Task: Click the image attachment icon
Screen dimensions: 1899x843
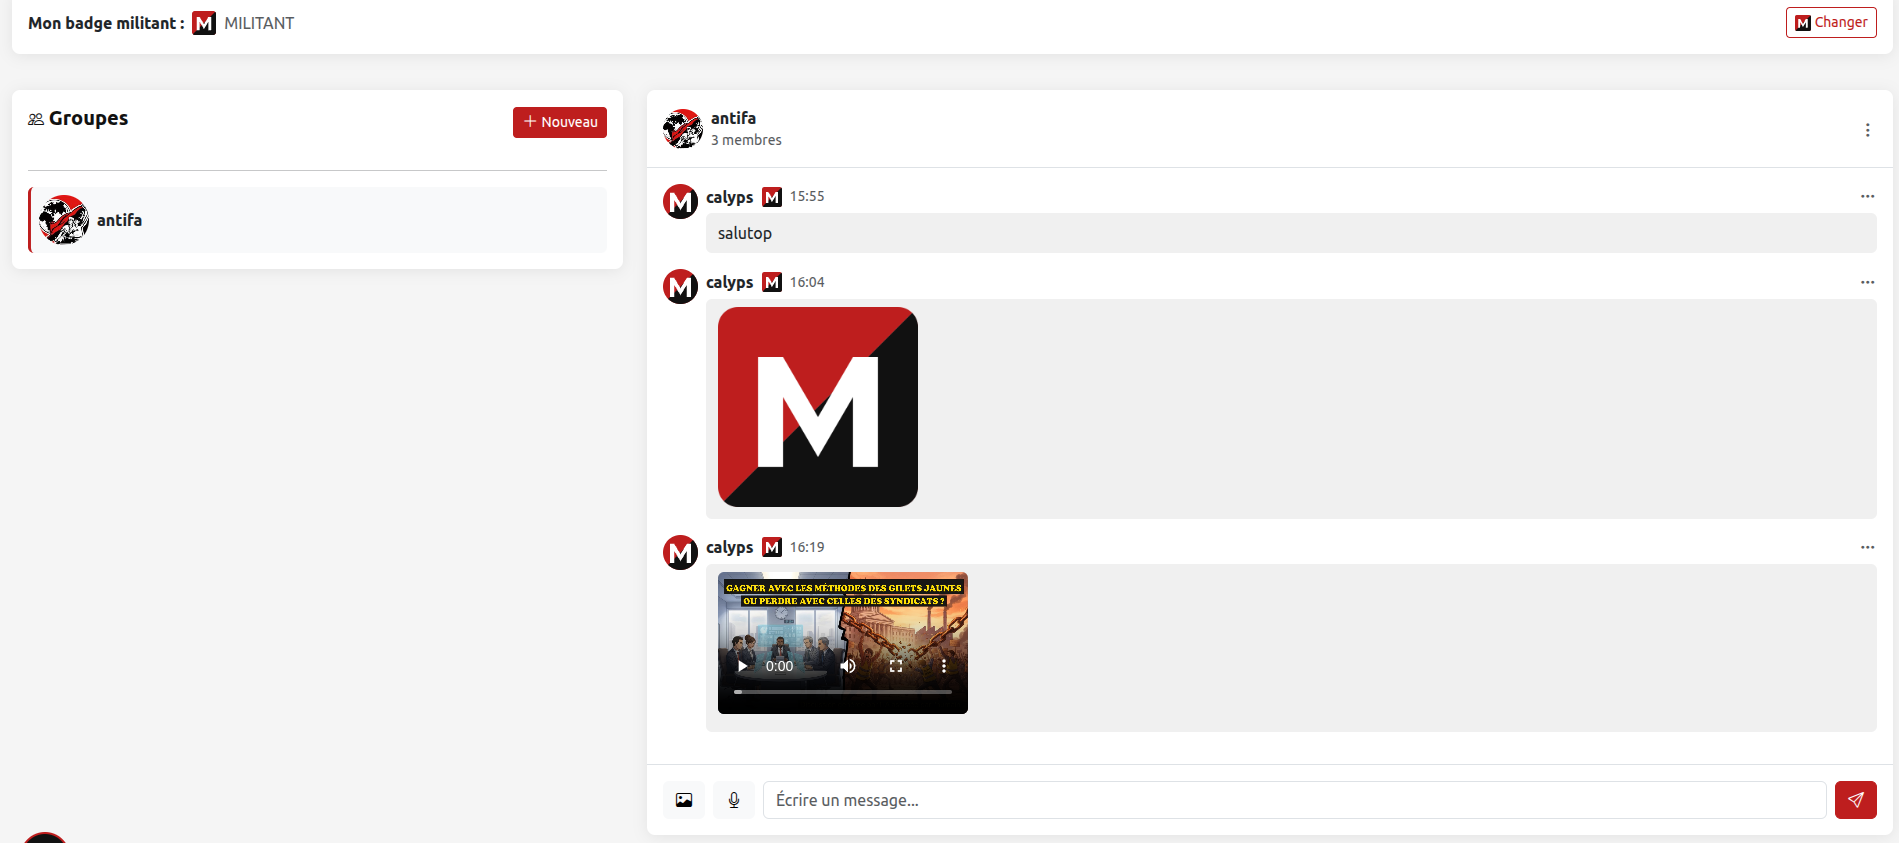Action: point(684,800)
